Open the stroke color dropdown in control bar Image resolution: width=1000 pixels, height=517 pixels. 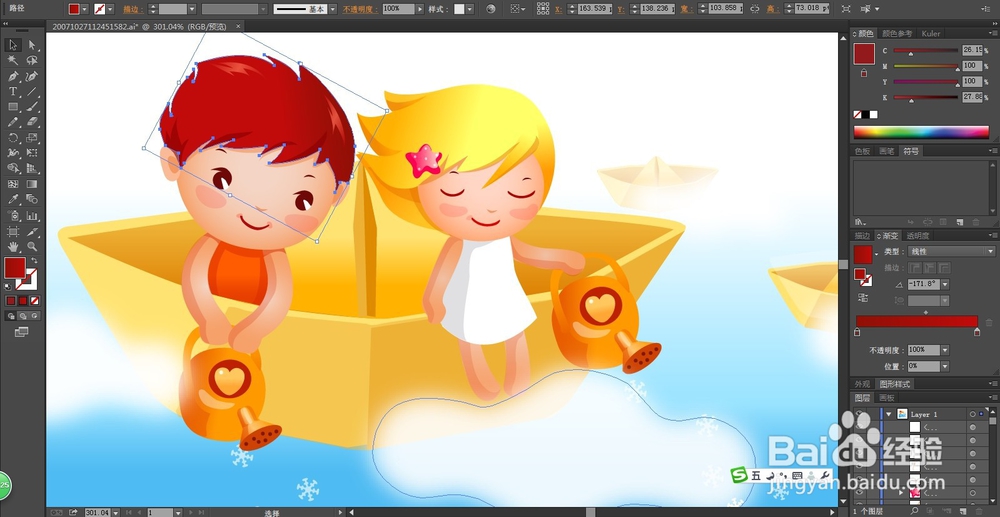(x=110, y=9)
